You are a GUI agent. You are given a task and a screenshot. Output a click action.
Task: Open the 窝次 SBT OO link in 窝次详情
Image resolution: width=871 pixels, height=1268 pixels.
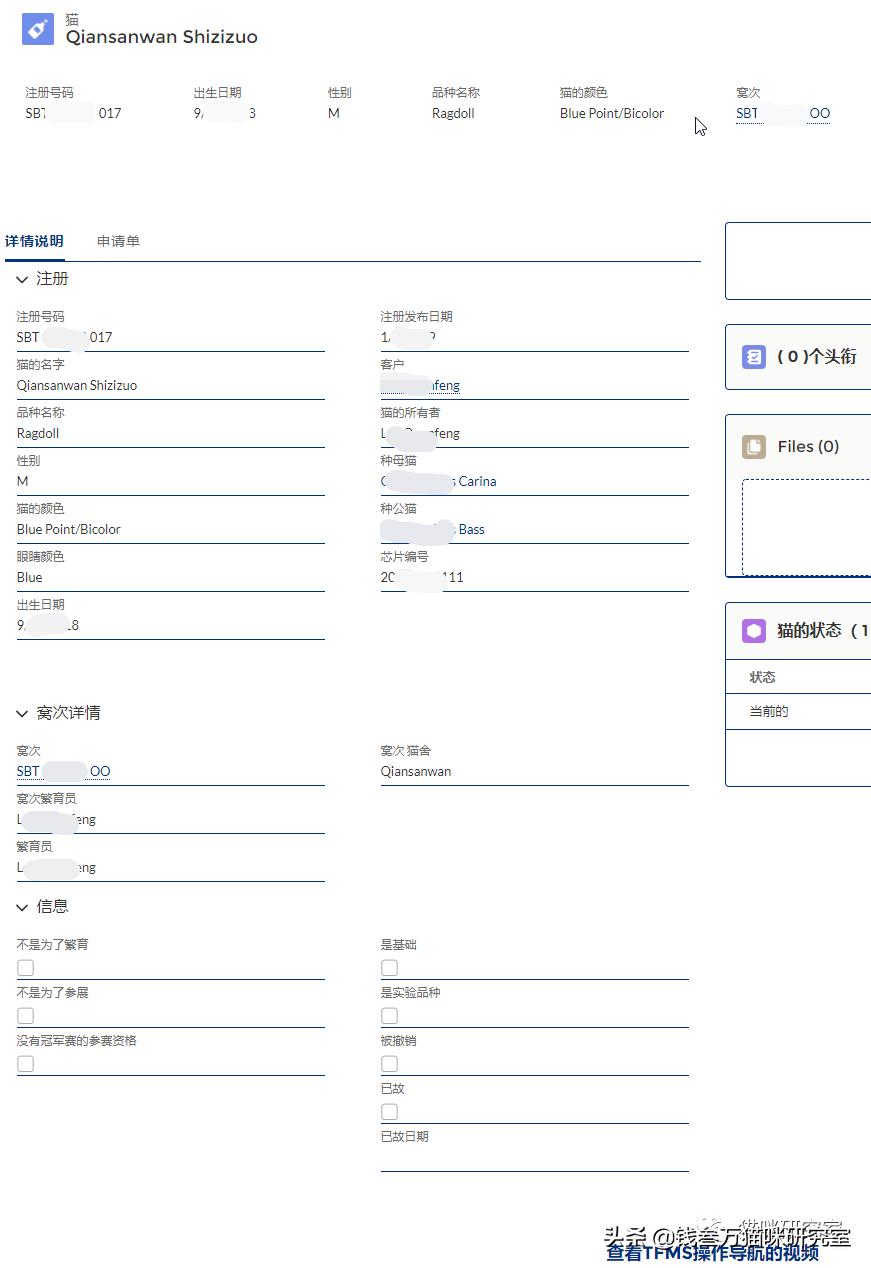pyautogui.click(x=63, y=771)
